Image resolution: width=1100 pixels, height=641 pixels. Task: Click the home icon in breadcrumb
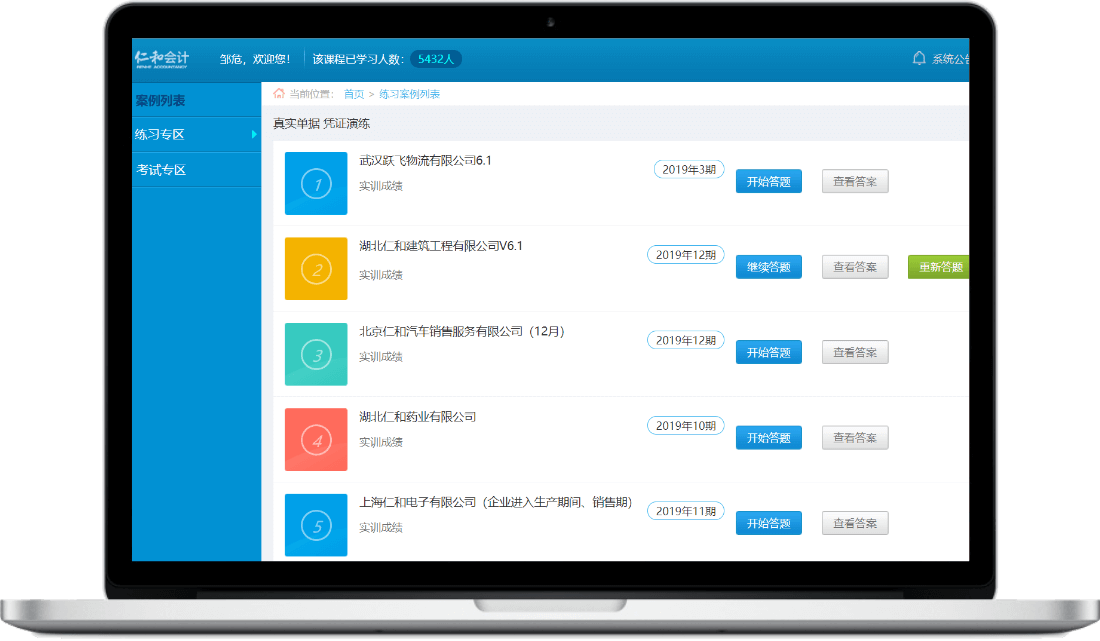[x=279, y=93]
